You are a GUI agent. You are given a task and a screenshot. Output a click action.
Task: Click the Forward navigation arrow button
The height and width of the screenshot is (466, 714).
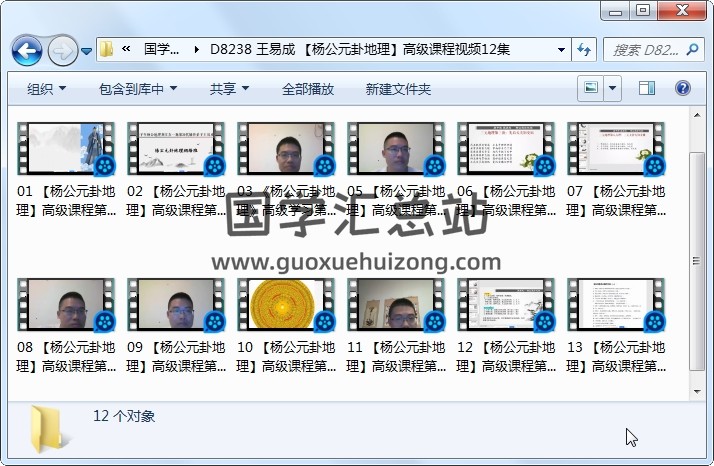coord(62,49)
